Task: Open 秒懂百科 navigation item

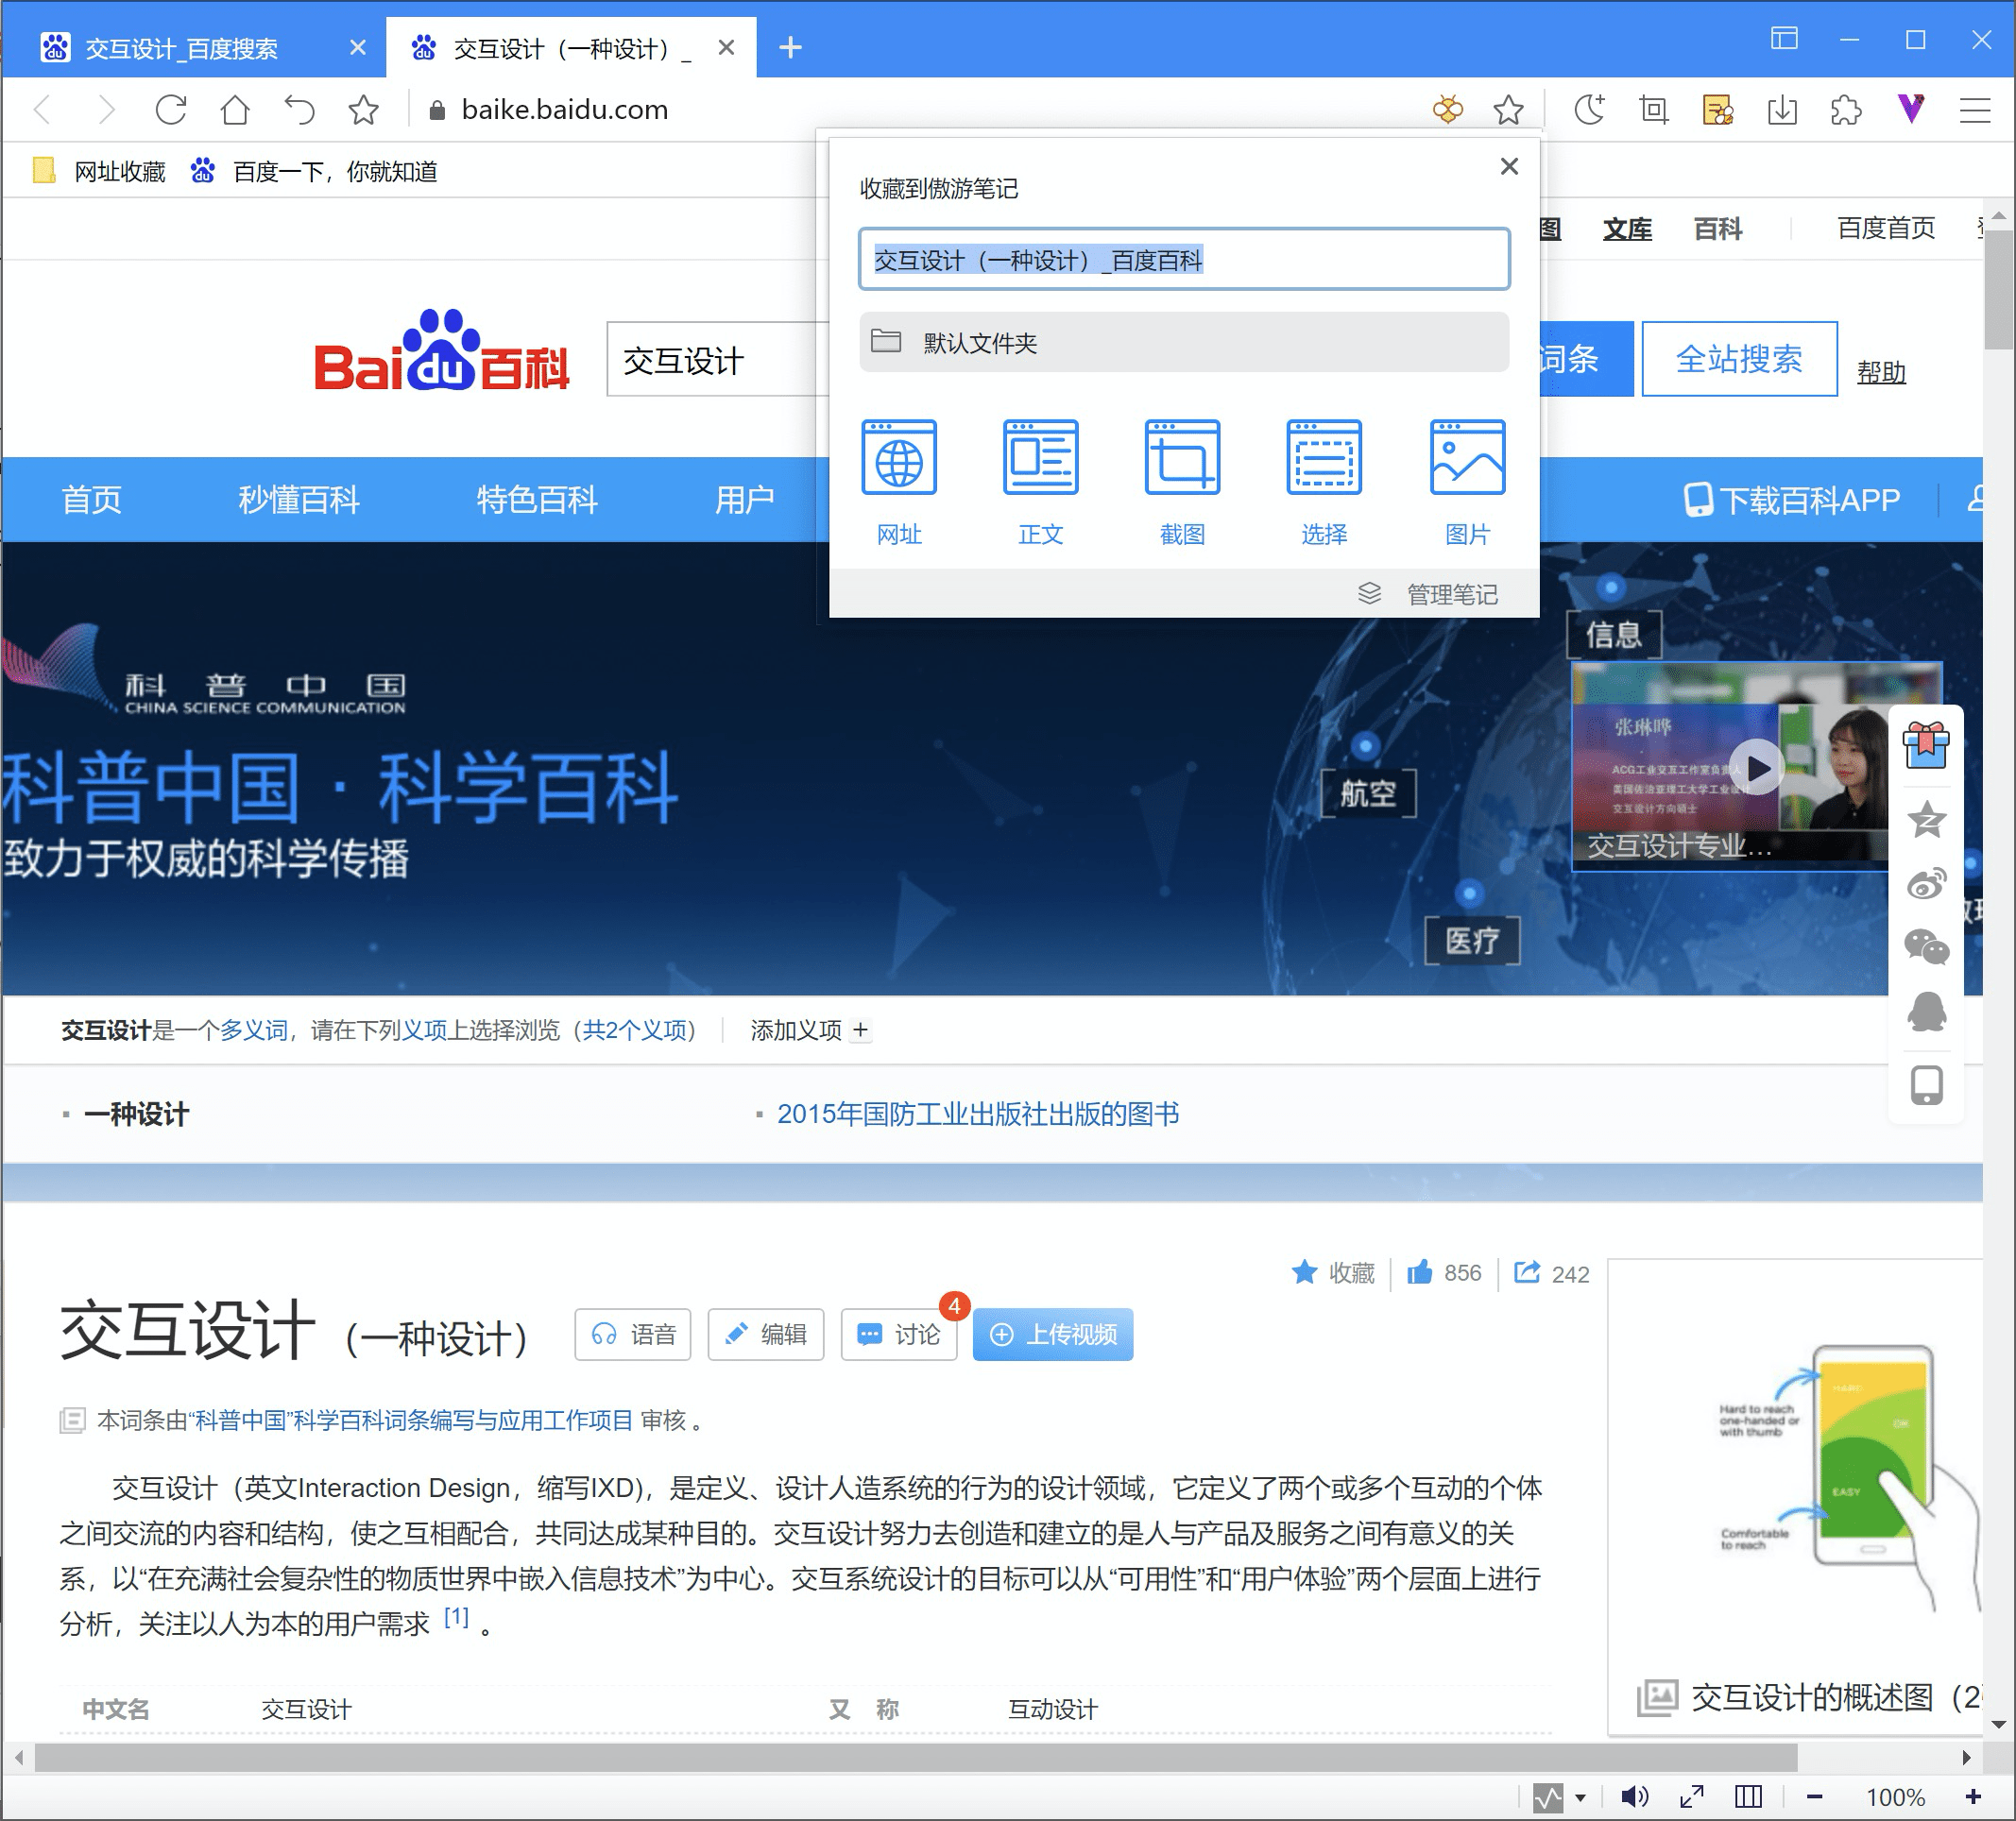Action: 299,499
